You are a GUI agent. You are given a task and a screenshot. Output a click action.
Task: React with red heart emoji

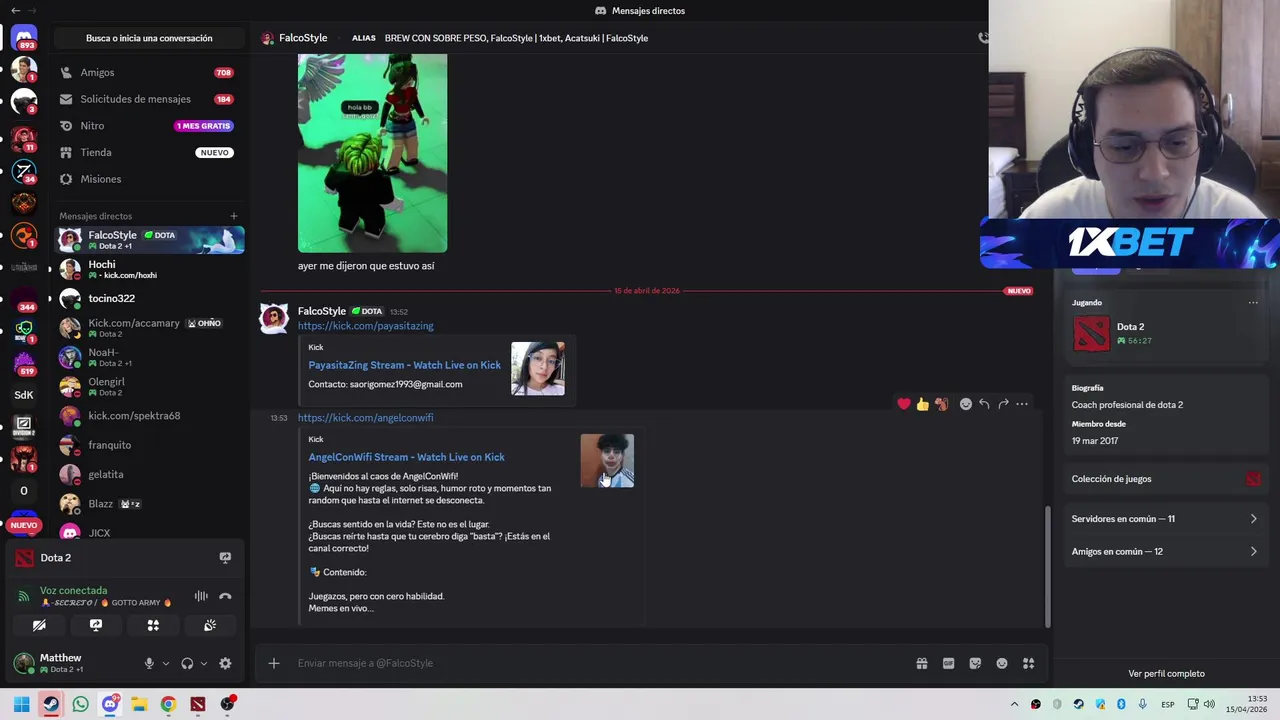coord(904,404)
